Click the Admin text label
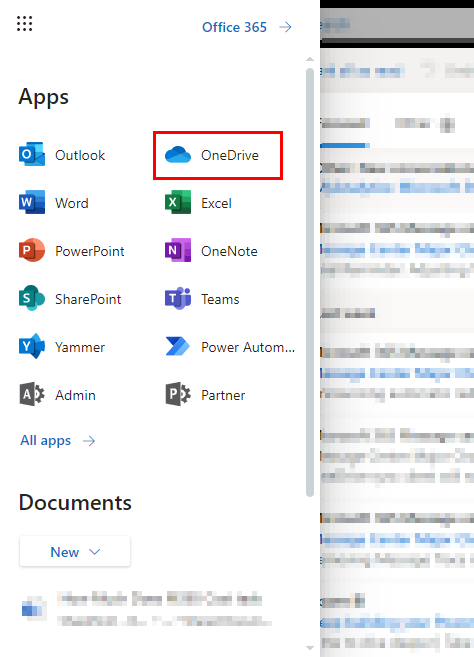The width and height of the screenshot is (474, 657). coord(75,395)
